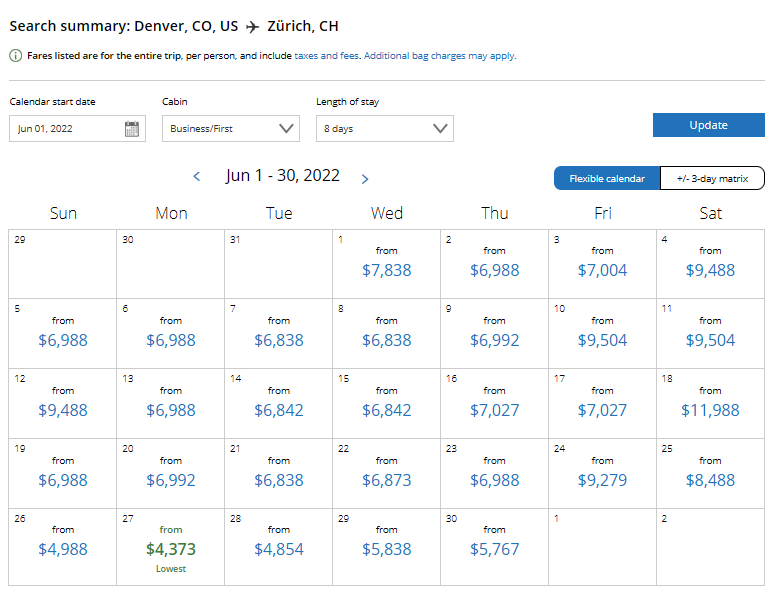Advance to next month with right chevron
This screenshot has width=769, height=593.
(364, 179)
